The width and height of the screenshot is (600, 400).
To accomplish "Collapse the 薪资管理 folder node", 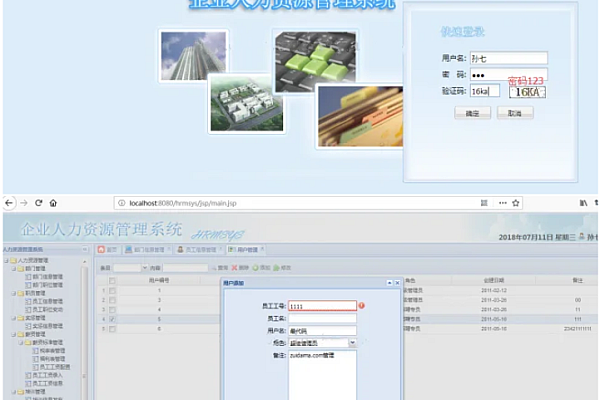I will point(13,334).
